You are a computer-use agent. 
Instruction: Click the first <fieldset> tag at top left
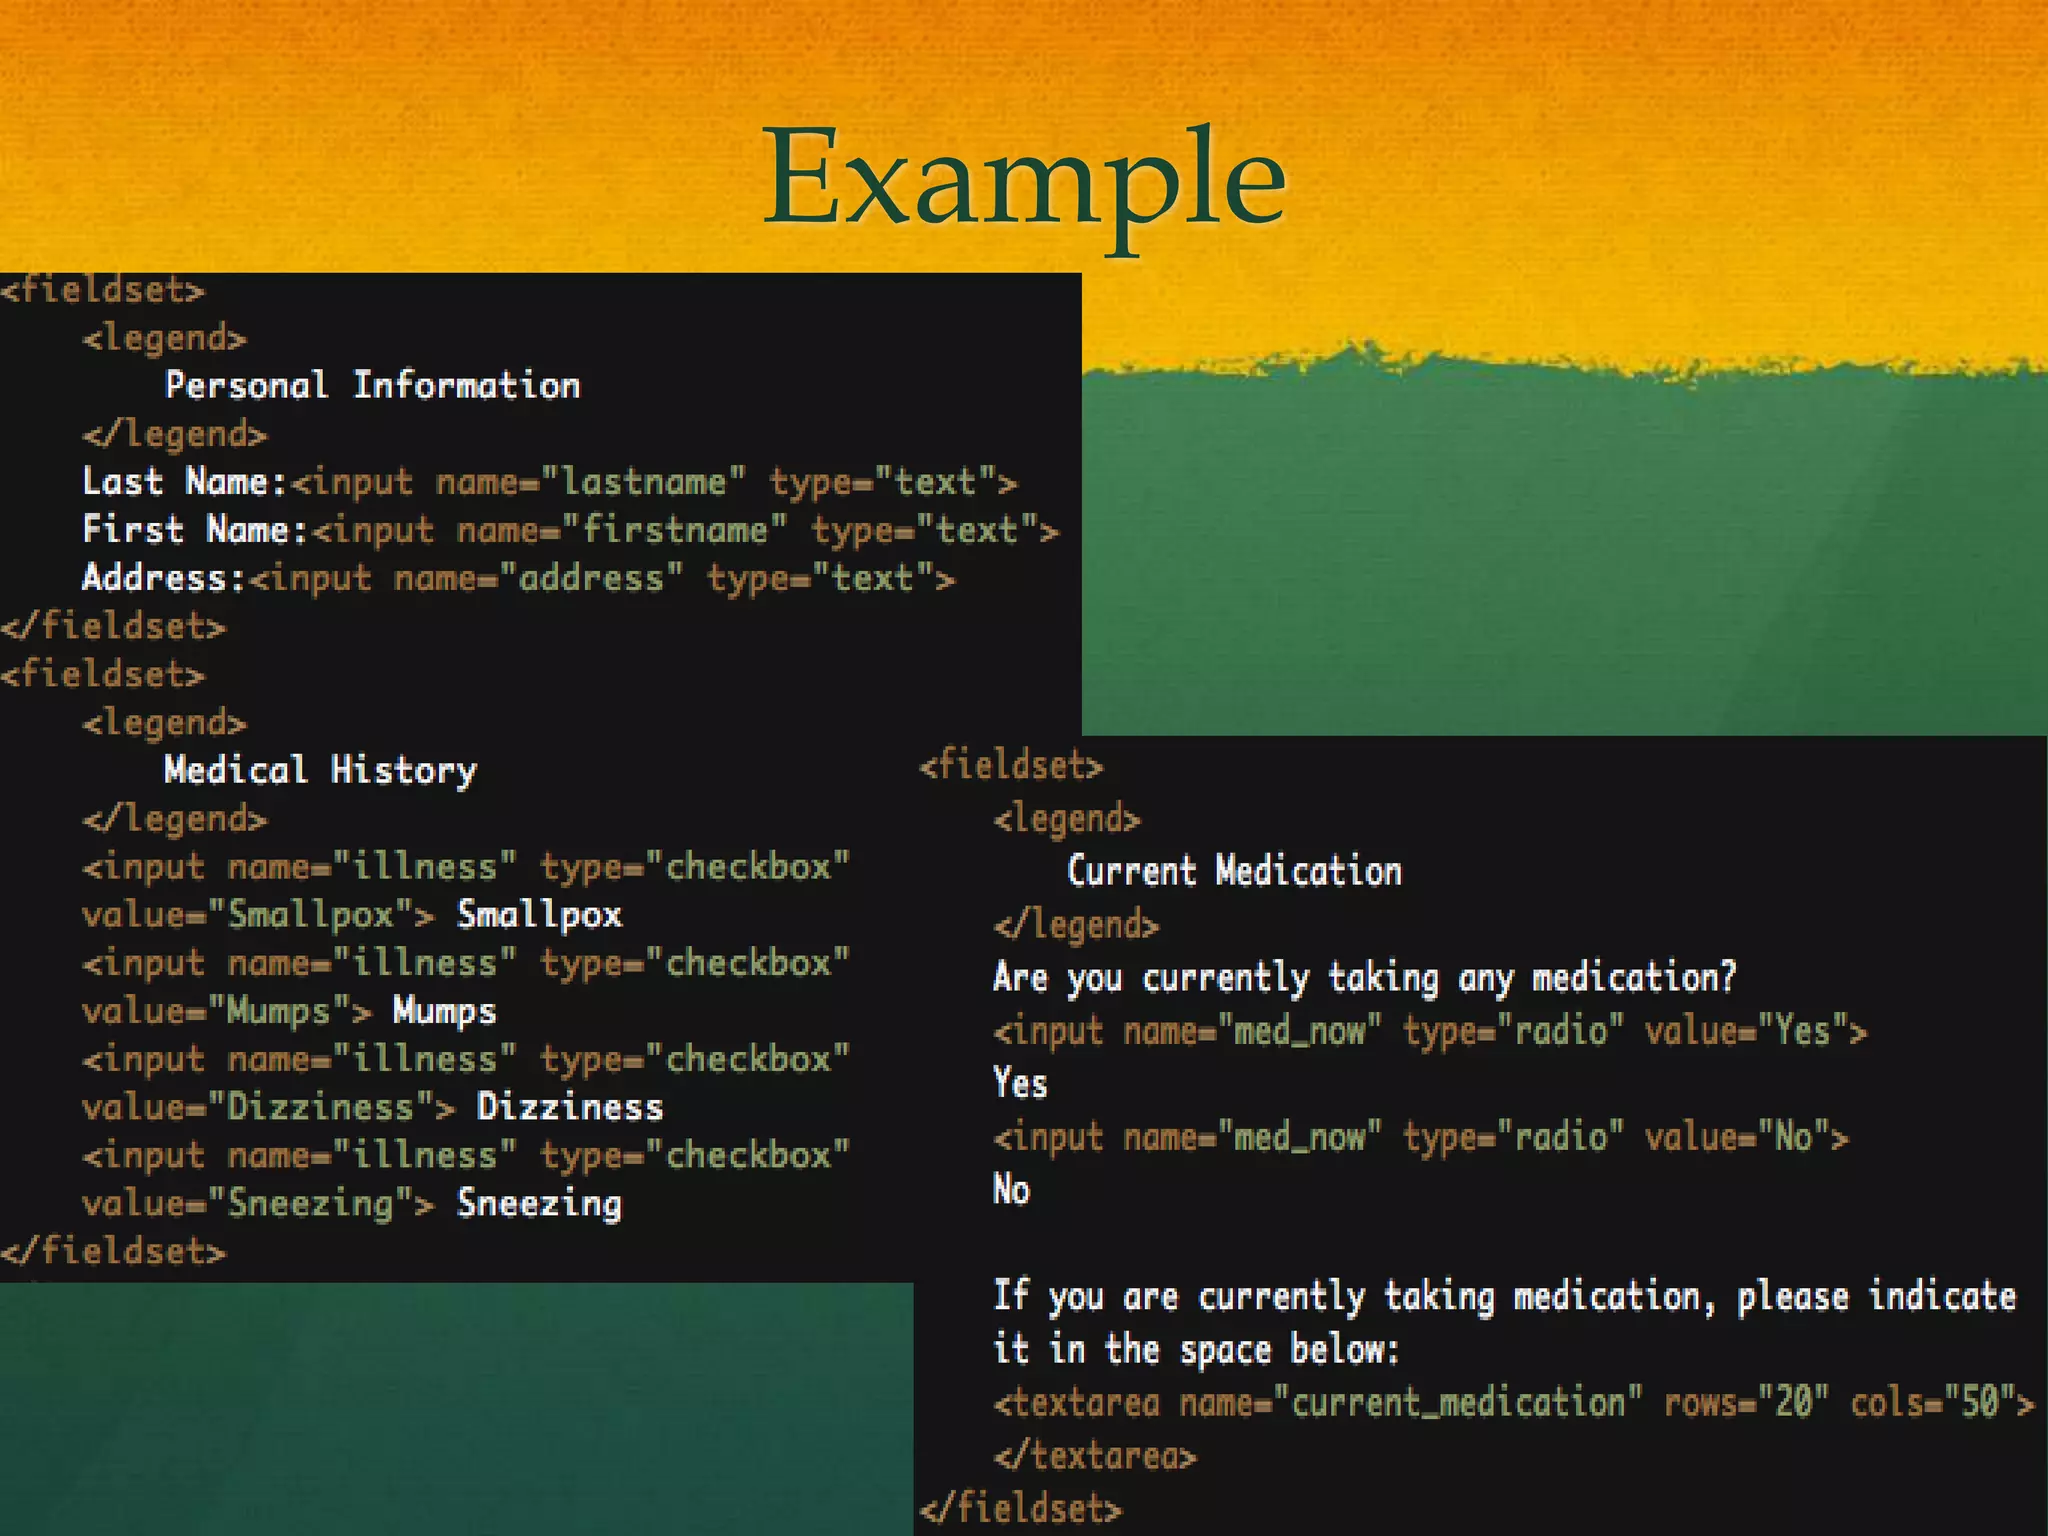(103, 289)
